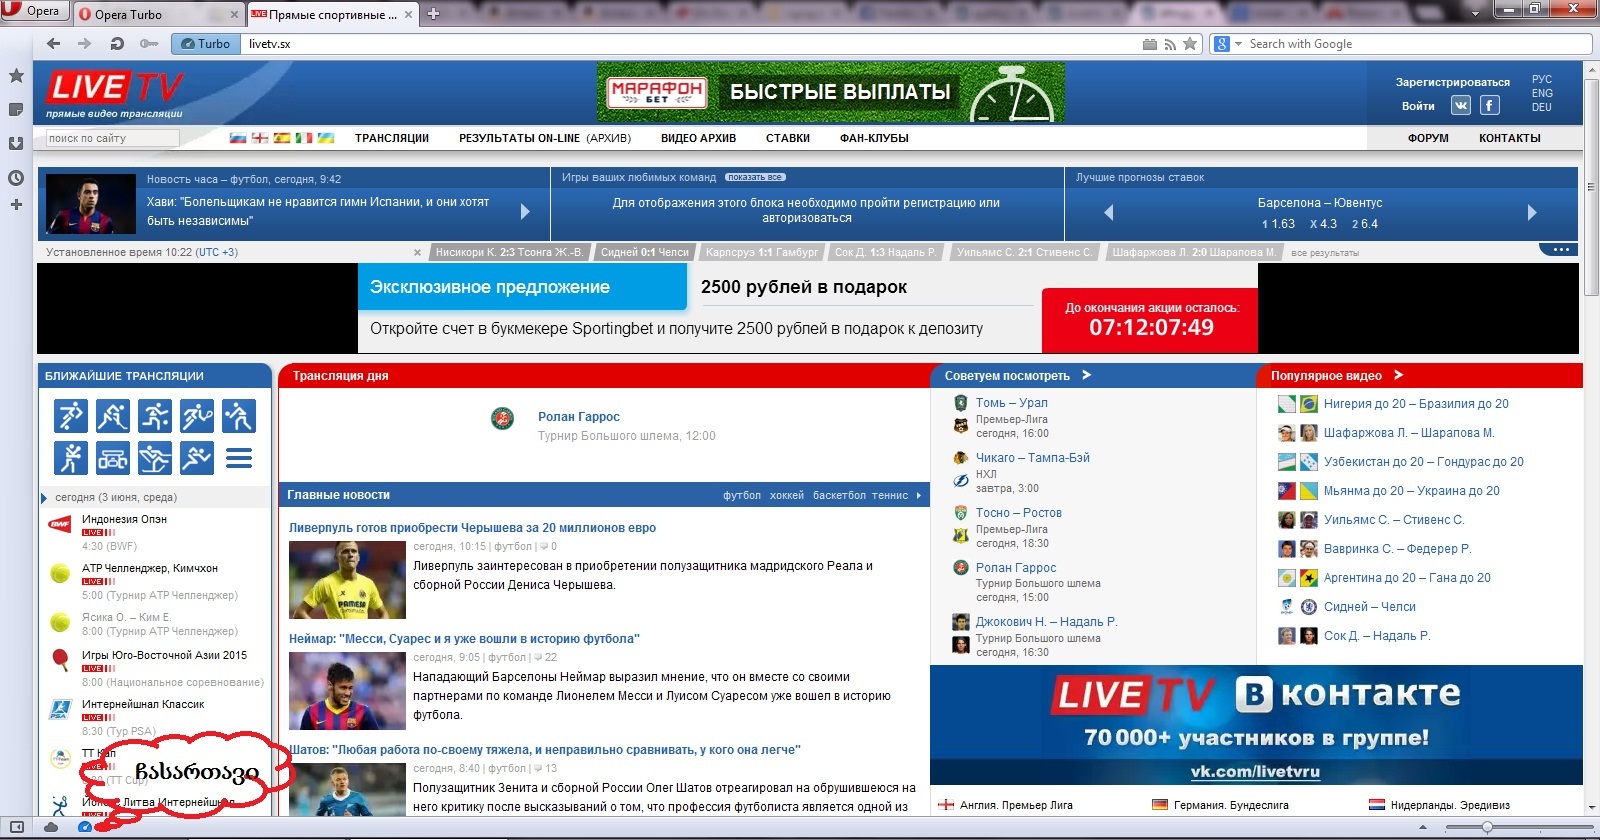1600x840 pixels.
Task: Show next betting forecast with right arrow
Action: [1532, 212]
